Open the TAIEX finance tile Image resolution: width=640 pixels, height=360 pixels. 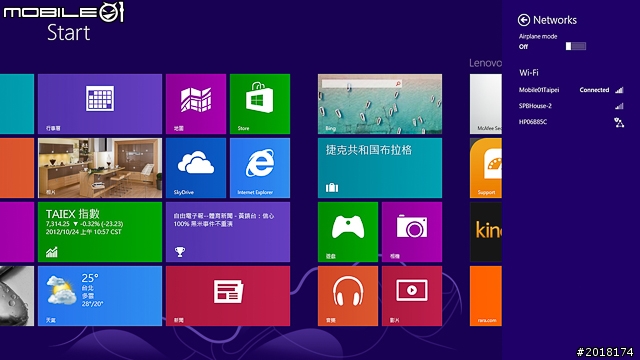(x=100, y=232)
